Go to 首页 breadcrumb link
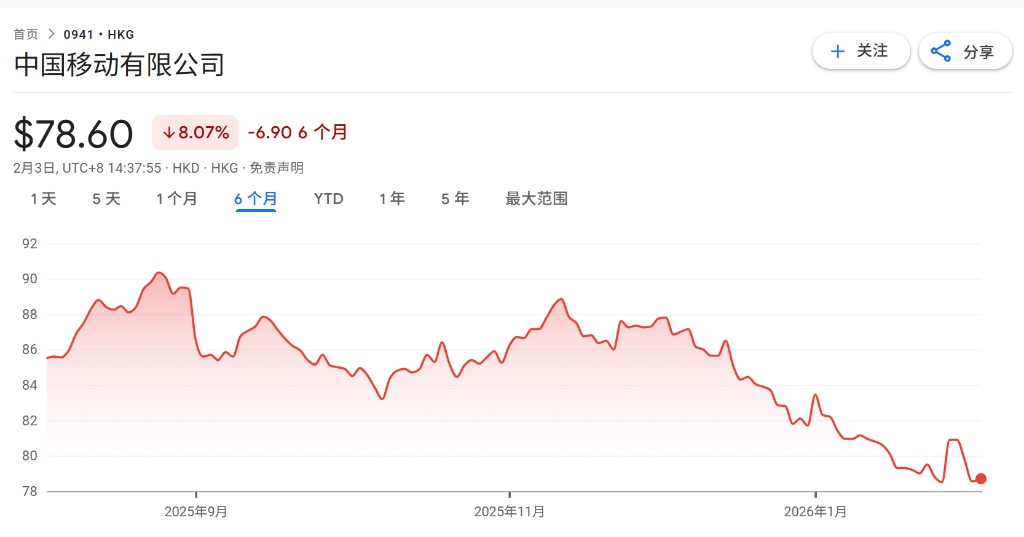Viewport: 1024px width, 537px height. 26,34
